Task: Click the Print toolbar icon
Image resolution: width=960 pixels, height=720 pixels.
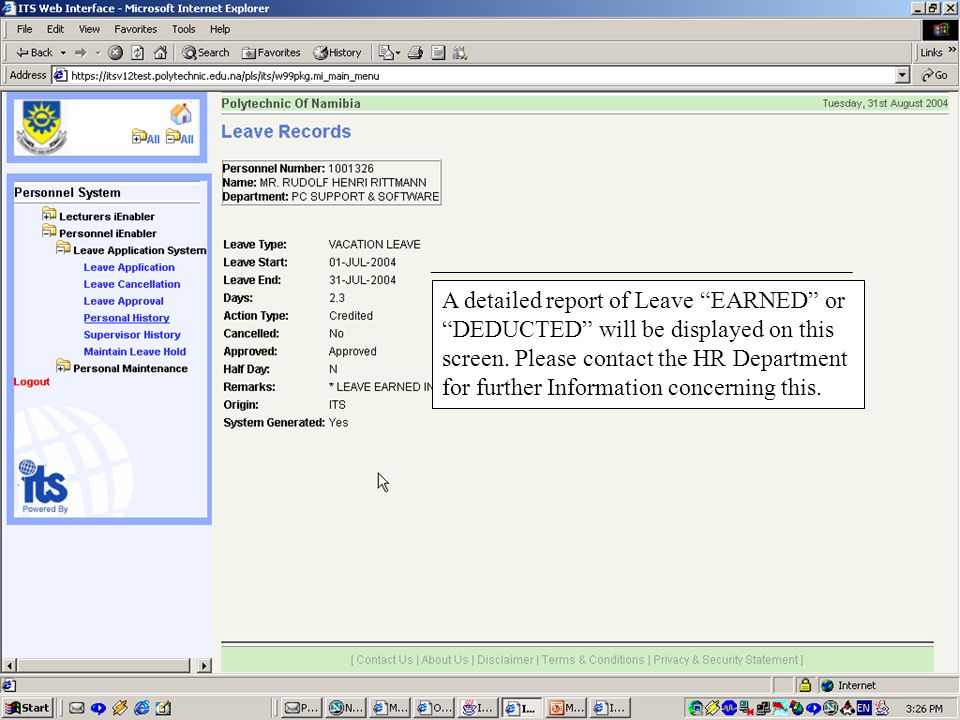Action: 415,53
